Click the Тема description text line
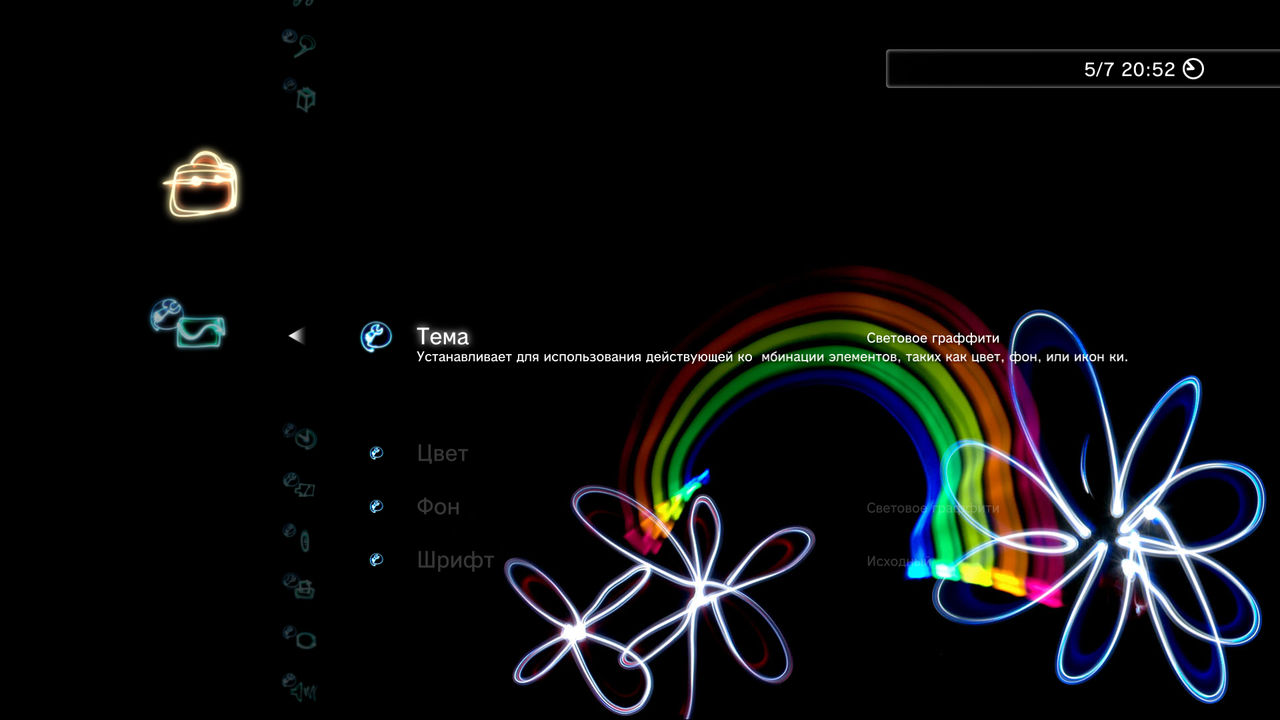The width and height of the screenshot is (1280, 720). click(772, 357)
